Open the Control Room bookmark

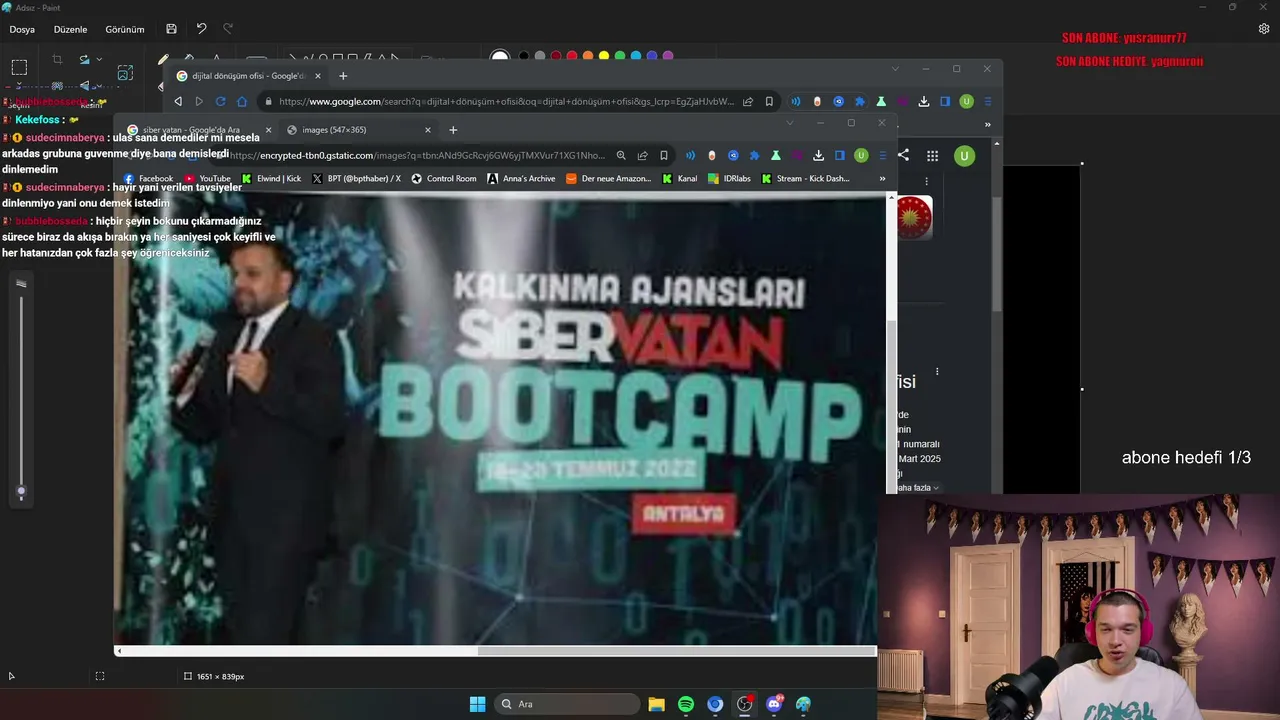tap(444, 179)
